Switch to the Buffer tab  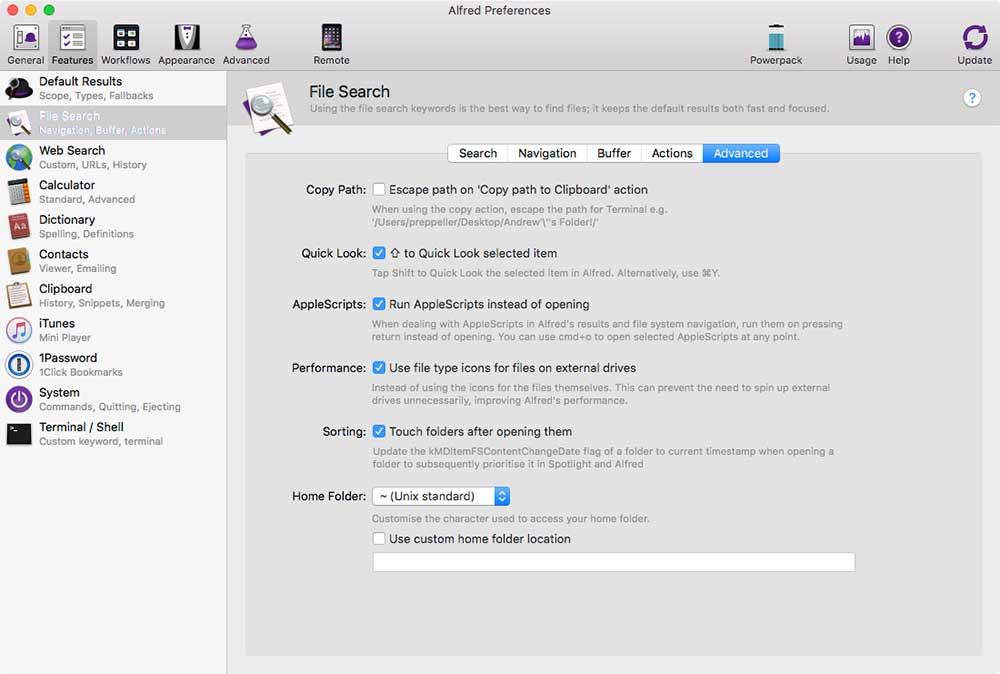613,153
